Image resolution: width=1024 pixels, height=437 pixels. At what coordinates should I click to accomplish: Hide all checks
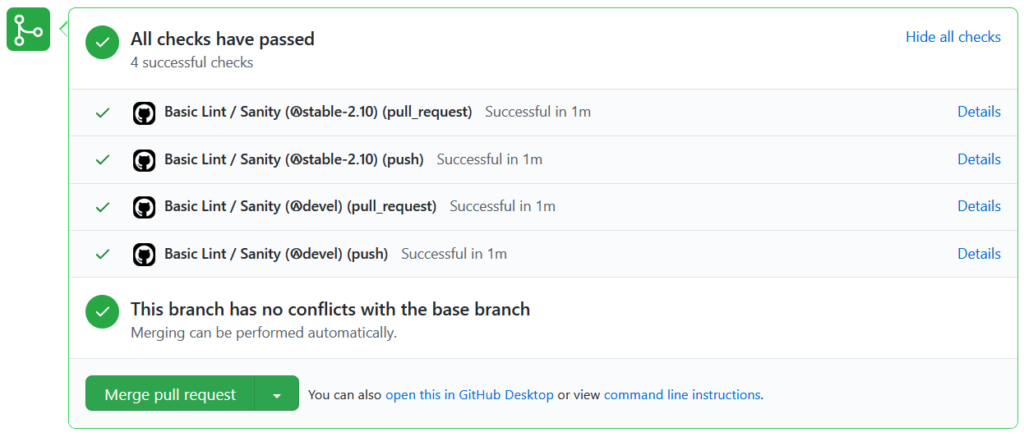[953, 37]
